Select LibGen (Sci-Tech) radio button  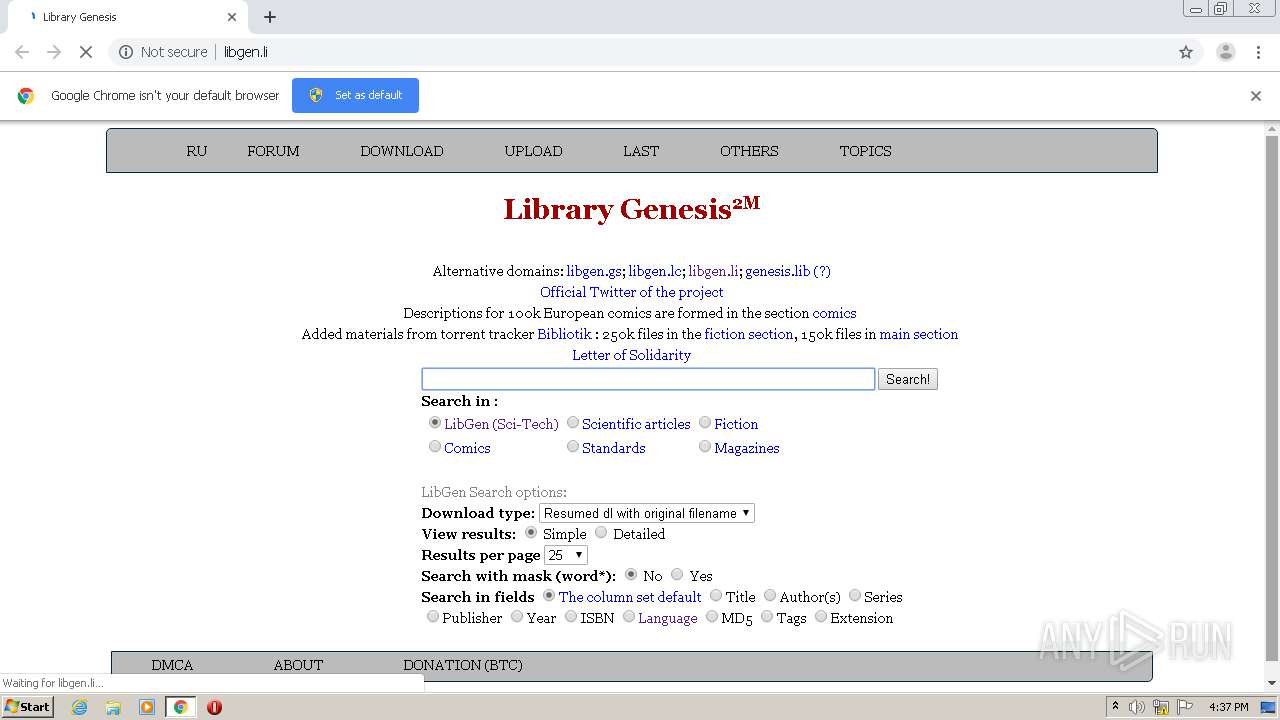tap(435, 423)
